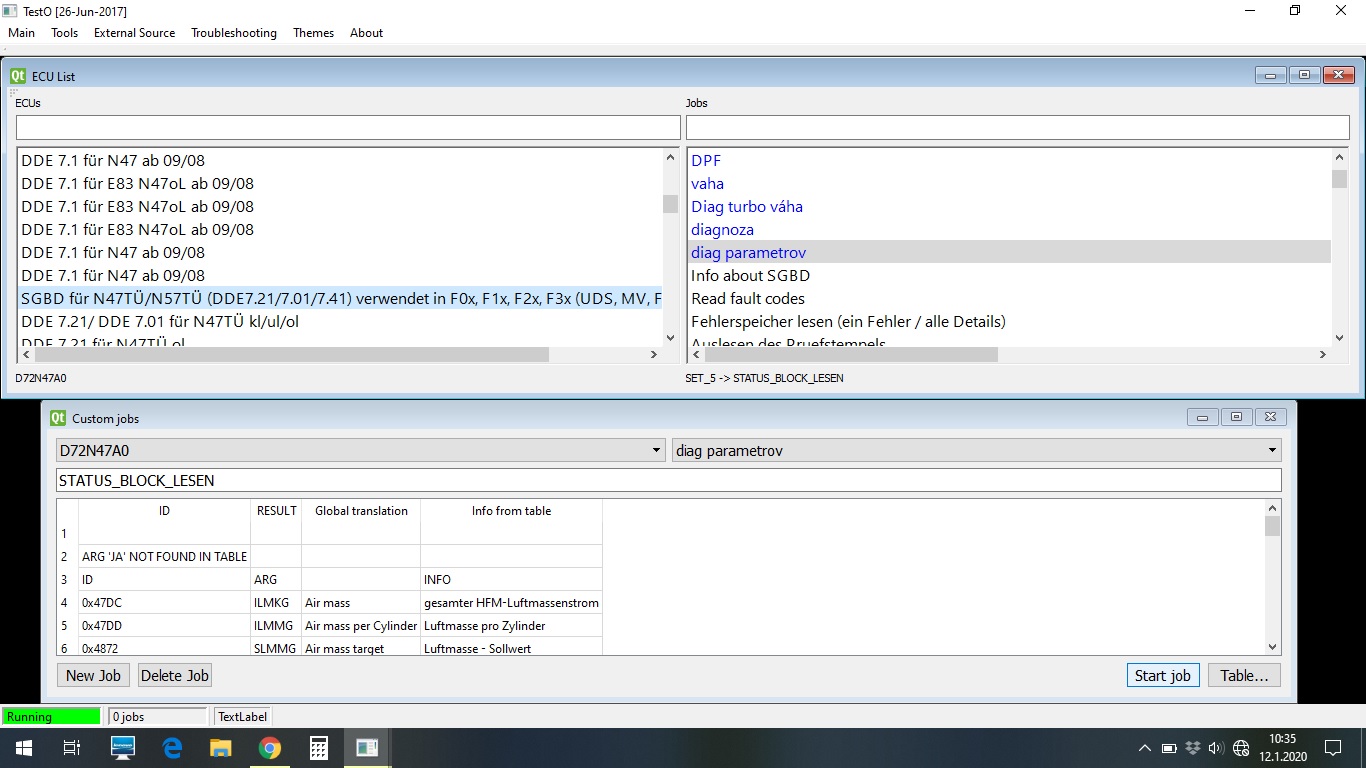Click the ECUs filter input field
This screenshot has height=768, width=1366.
pyautogui.click(x=347, y=128)
